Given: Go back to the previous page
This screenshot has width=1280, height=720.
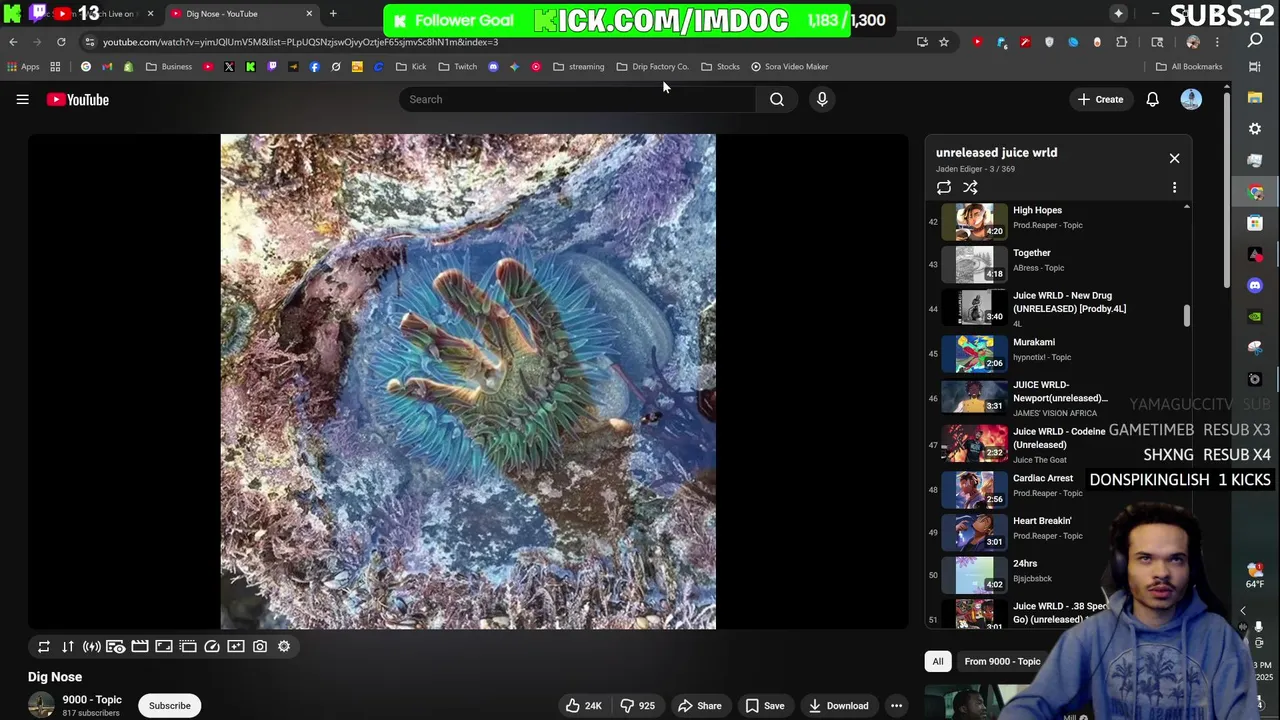Looking at the screenshot, I should point(13,42).
